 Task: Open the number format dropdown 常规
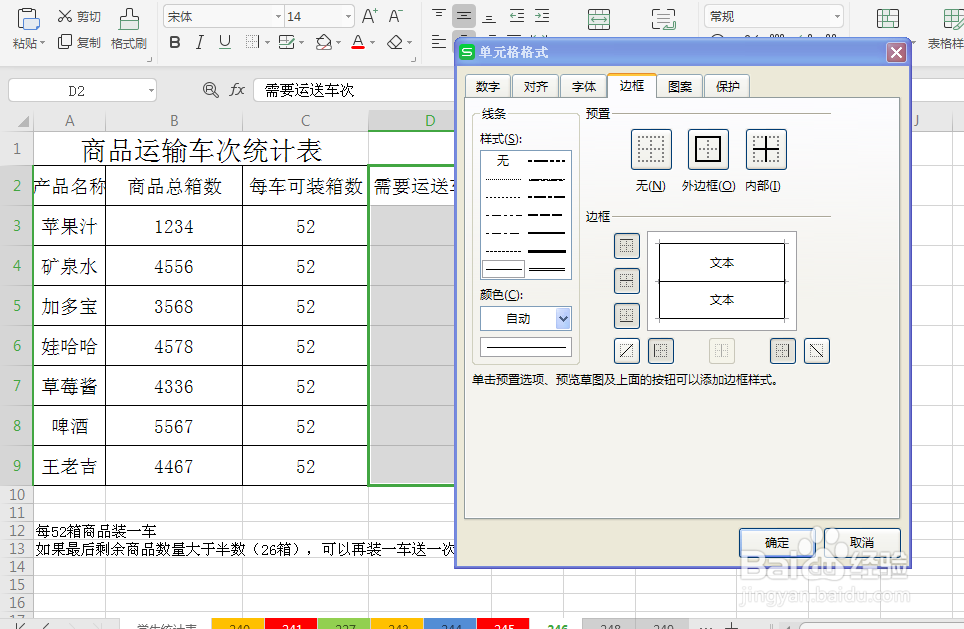pyautogui.click(x=837, y=17)
